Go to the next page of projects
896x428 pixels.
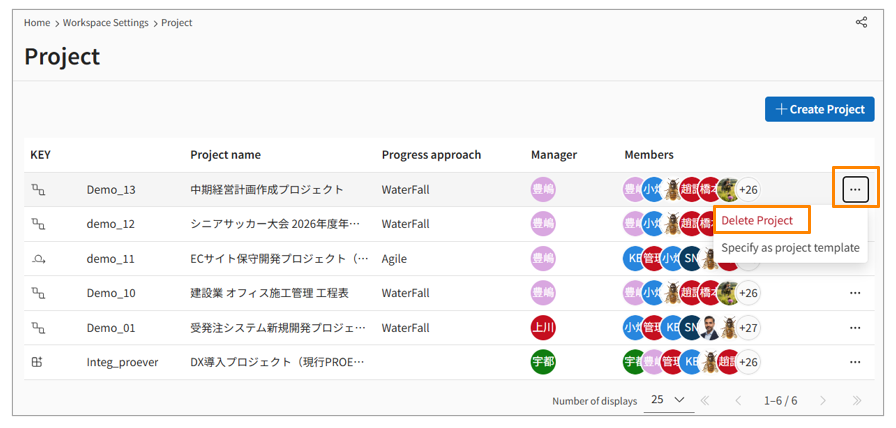(823, 400)
